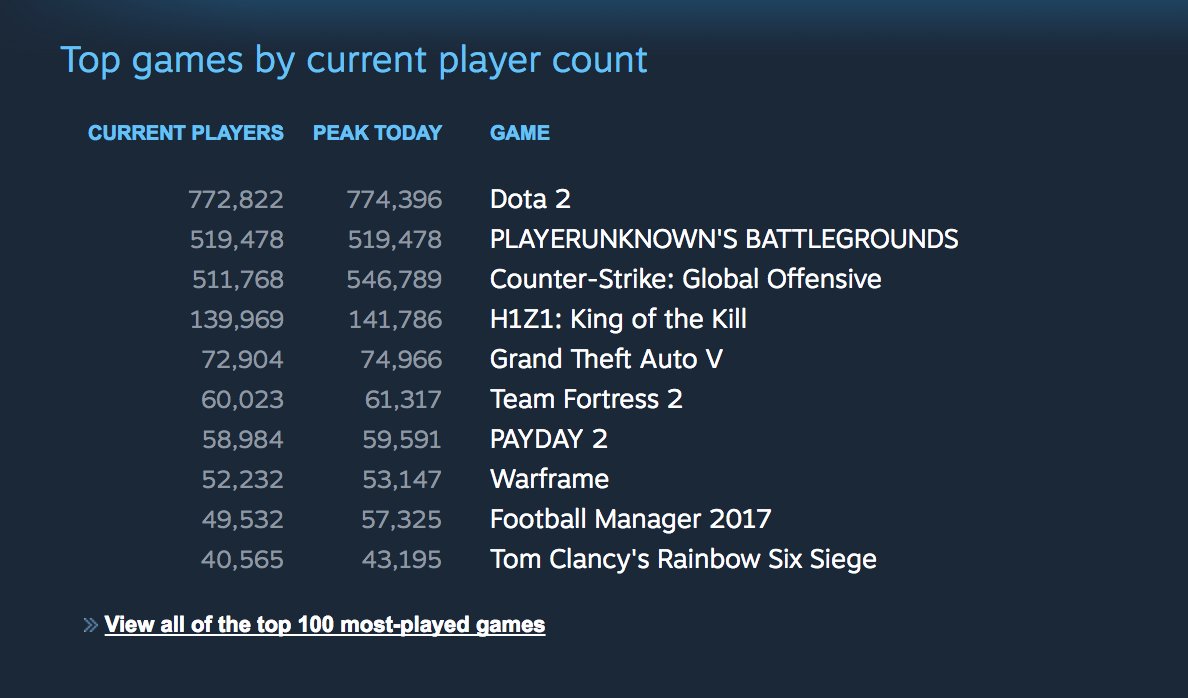Click the Warframe game name

point(549,478)
